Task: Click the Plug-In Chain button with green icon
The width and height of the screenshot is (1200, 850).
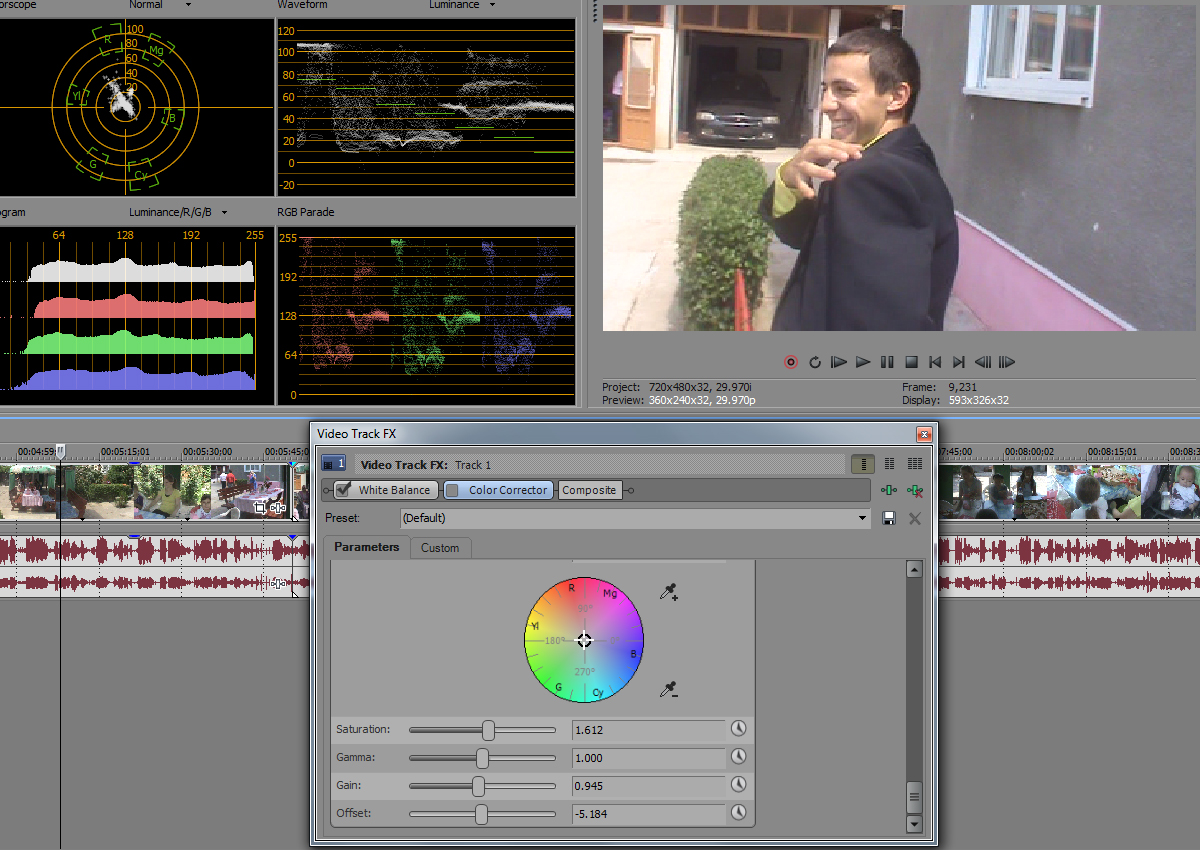Action: (x=889, y=490)
